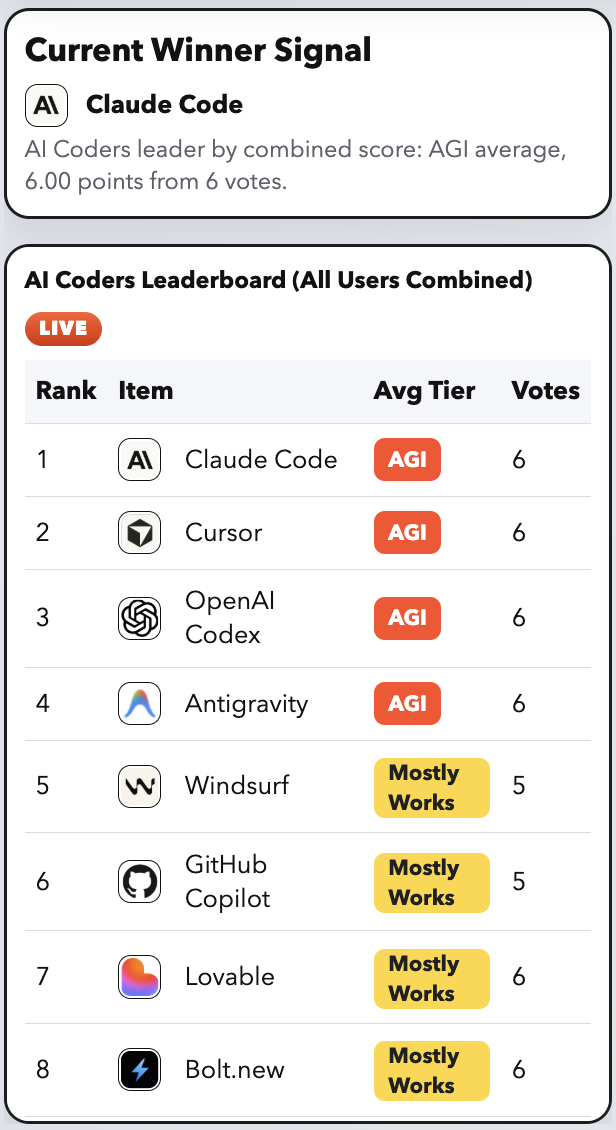Sort by the Rank column header

[65, 391]
